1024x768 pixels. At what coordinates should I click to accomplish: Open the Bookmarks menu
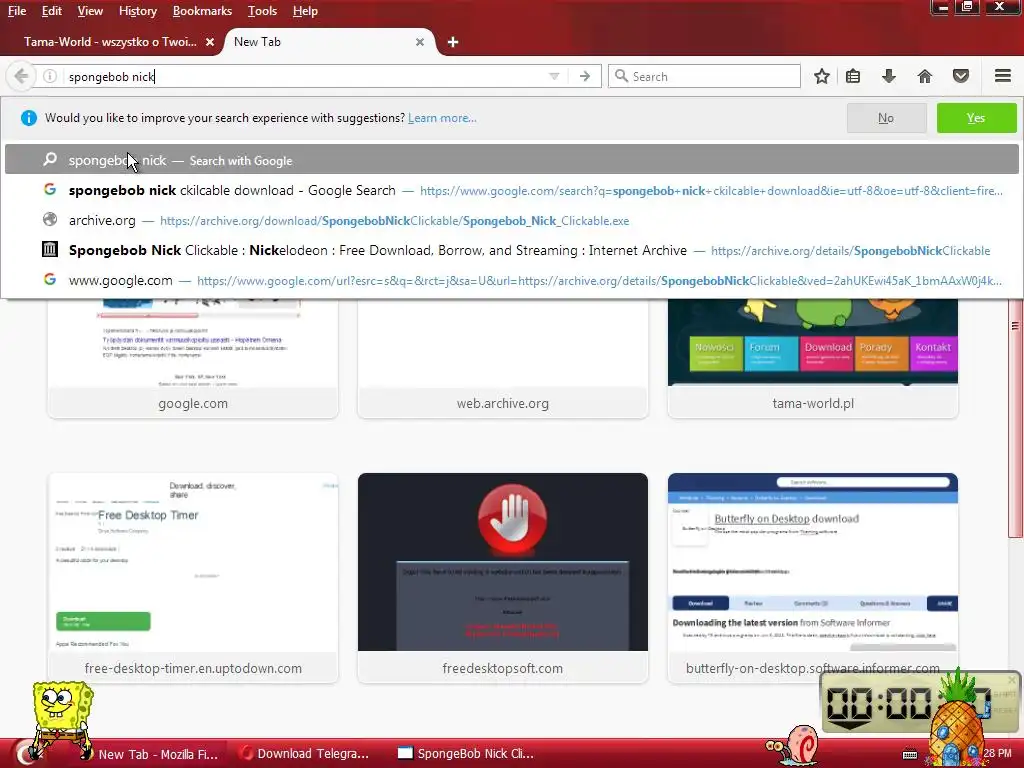point(202,11)
